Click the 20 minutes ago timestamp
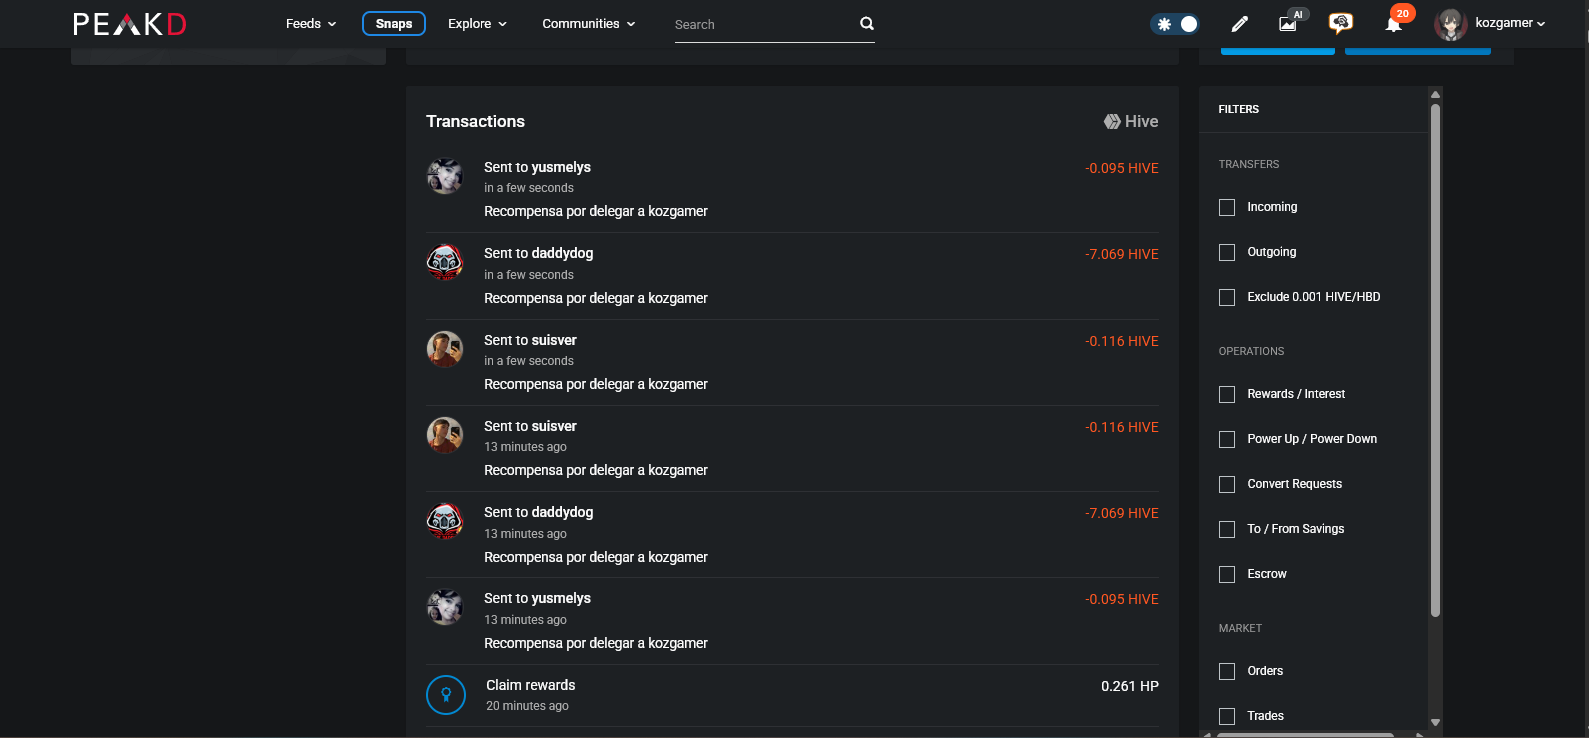 click(x=527, y=706)
